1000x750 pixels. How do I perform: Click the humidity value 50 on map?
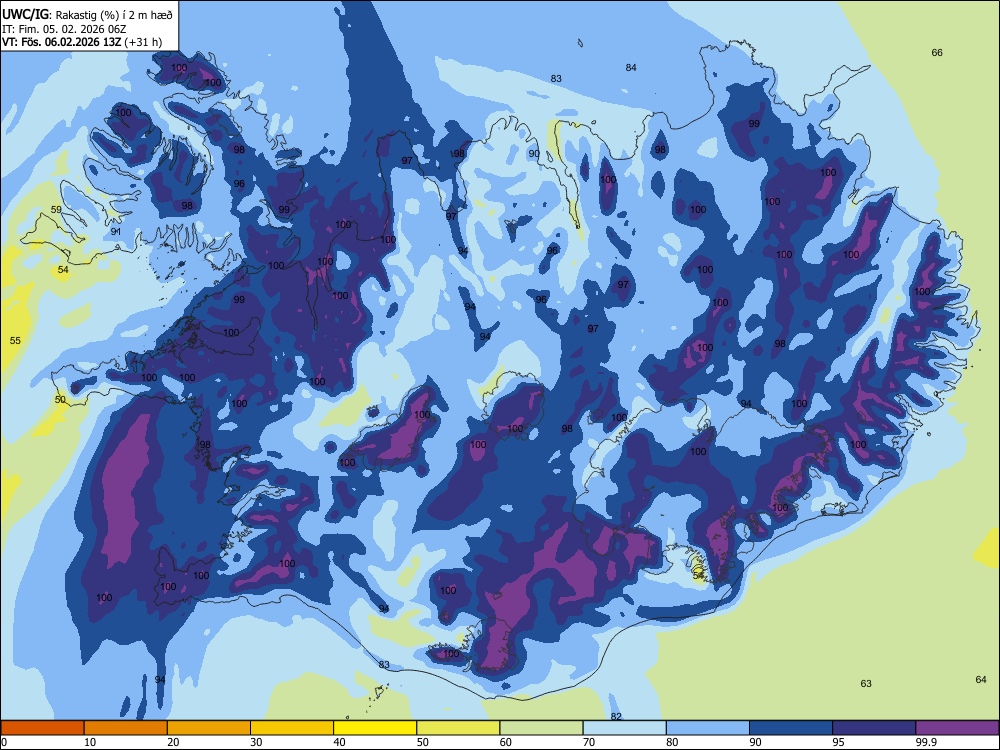tap(60, 399)
